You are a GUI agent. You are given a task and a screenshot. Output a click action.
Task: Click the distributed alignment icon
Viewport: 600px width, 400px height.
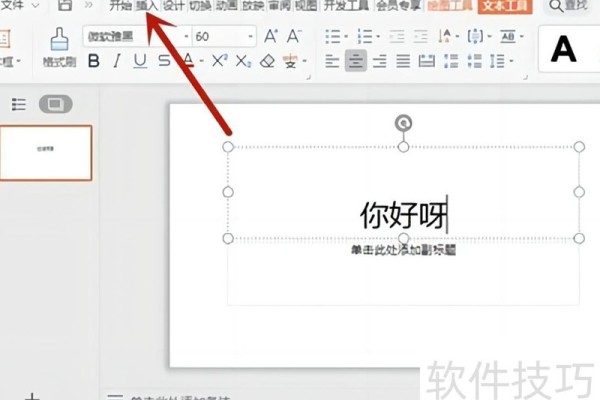pyautogui.click(x=427, y=61)
